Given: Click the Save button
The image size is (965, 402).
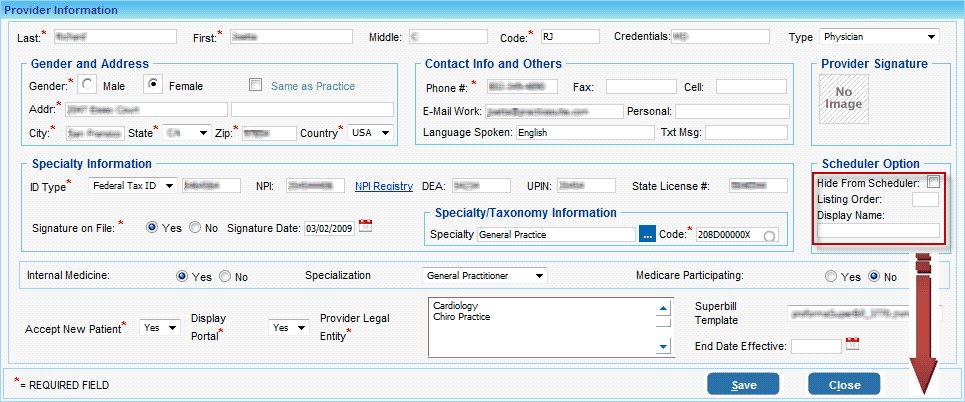Looking at the screenshot, I should (743, 385).
